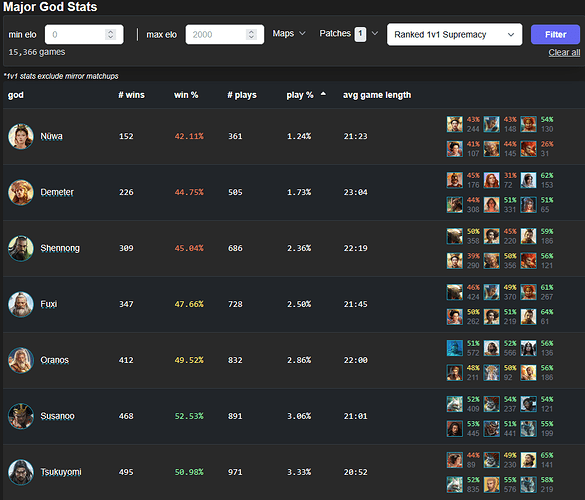Screen dimensions: 585x500
Task: Open the Shennong god name link
Action: tap(60, 248)
